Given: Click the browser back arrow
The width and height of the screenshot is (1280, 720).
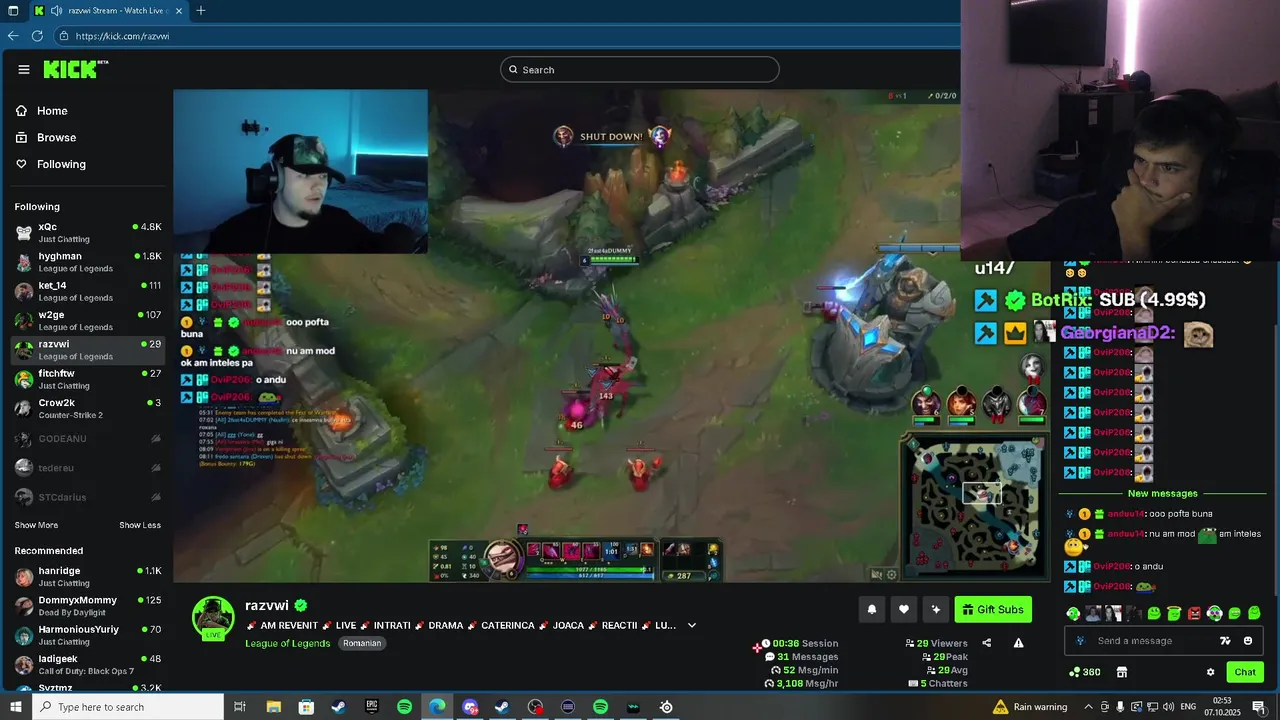Looking at the screenshot, I should click(x=13, y=35).
